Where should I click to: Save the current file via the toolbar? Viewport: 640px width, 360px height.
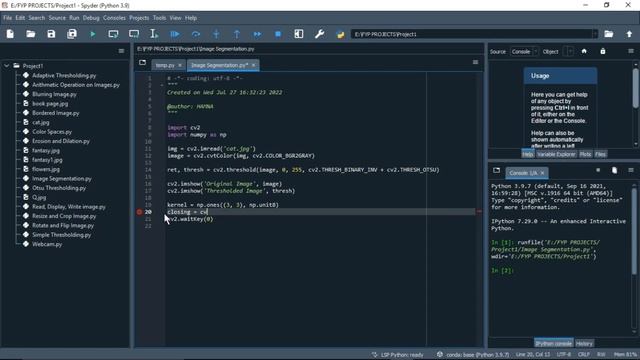click(51, 34)
